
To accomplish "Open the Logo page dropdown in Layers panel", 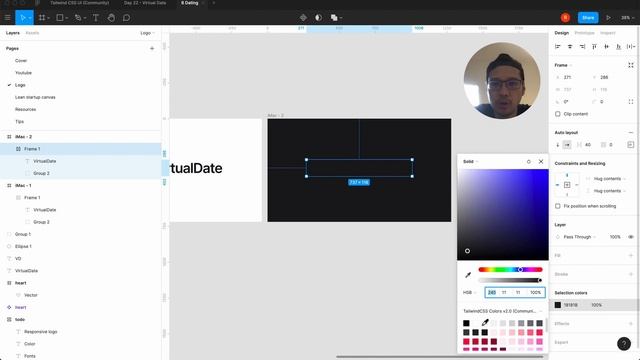I will click(x=147, y=33).
